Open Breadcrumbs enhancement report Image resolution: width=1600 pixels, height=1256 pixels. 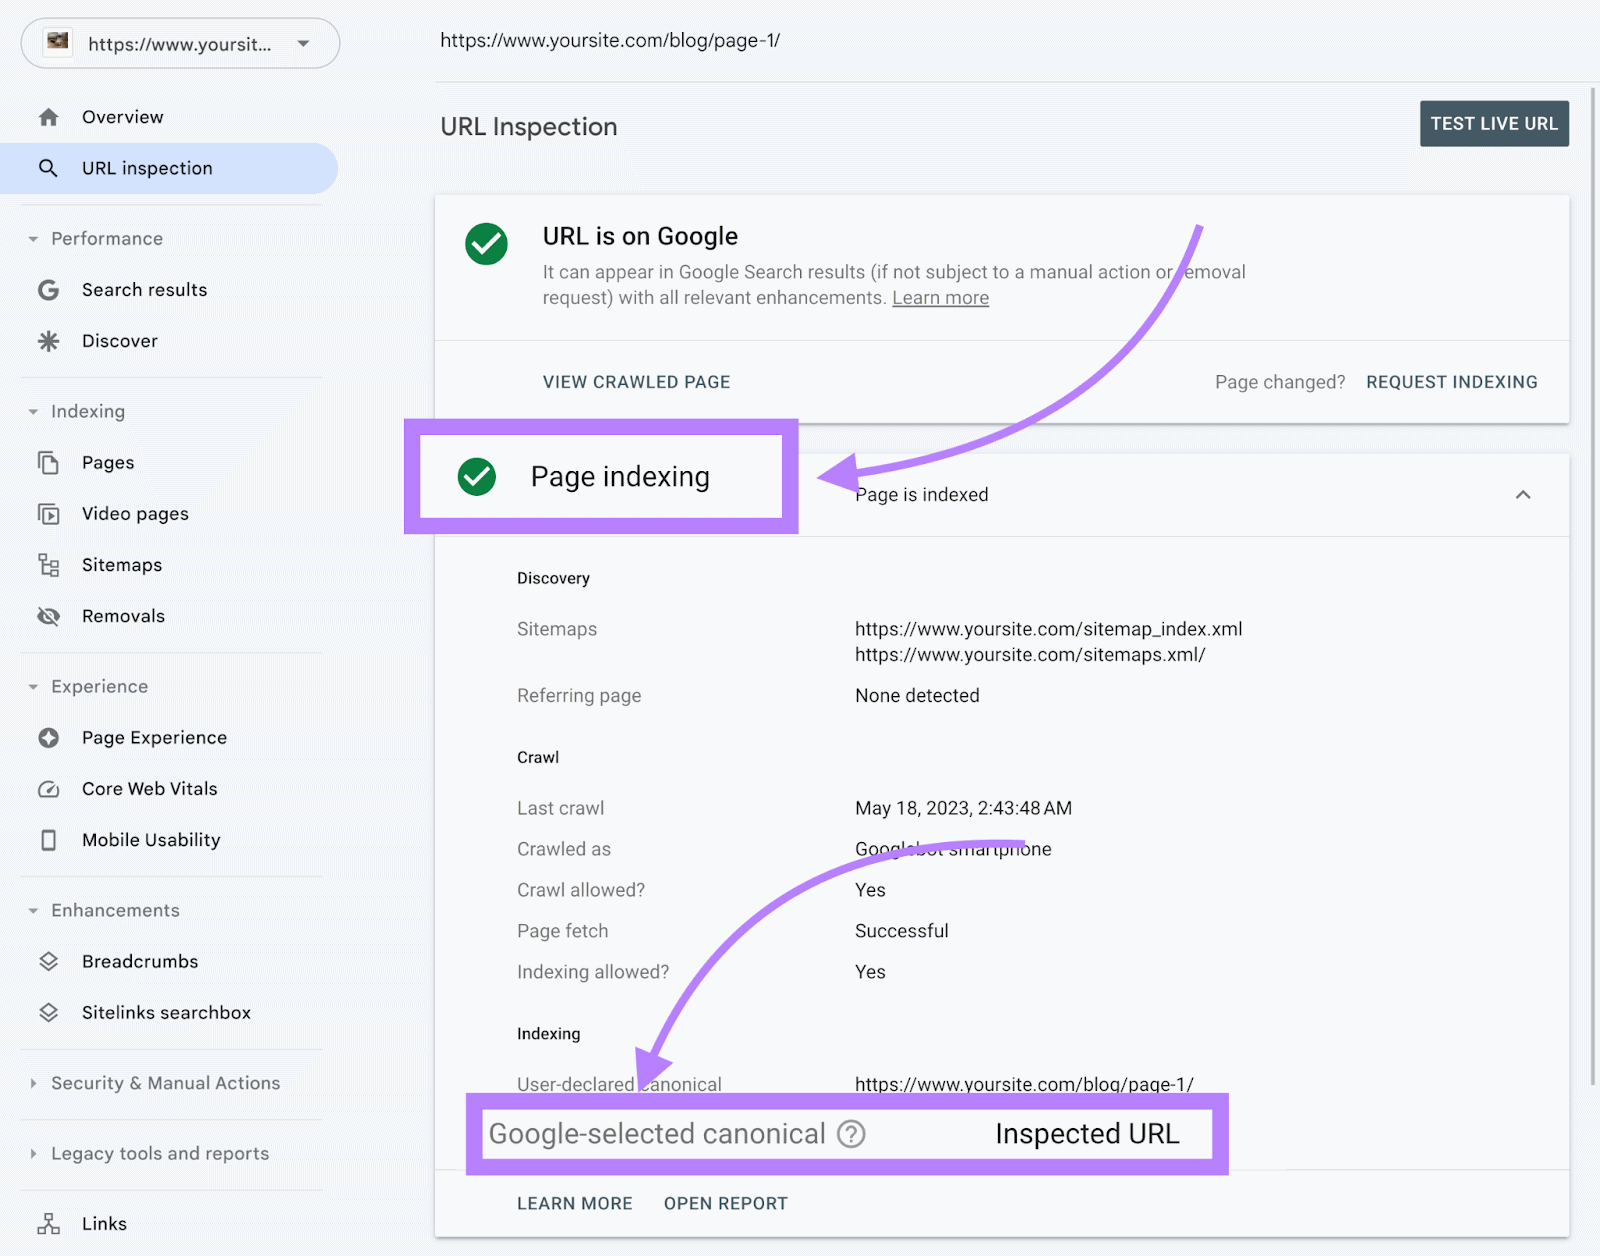[170, 962]
